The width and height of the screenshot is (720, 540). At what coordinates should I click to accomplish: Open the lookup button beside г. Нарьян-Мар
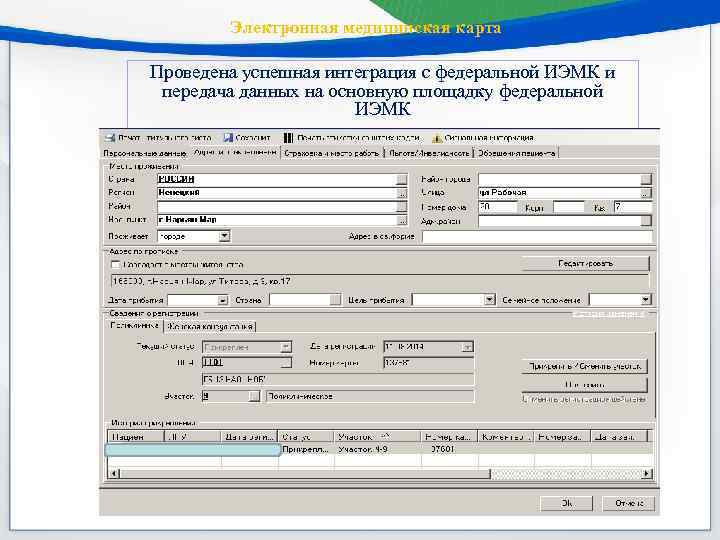tap(402, 220)
